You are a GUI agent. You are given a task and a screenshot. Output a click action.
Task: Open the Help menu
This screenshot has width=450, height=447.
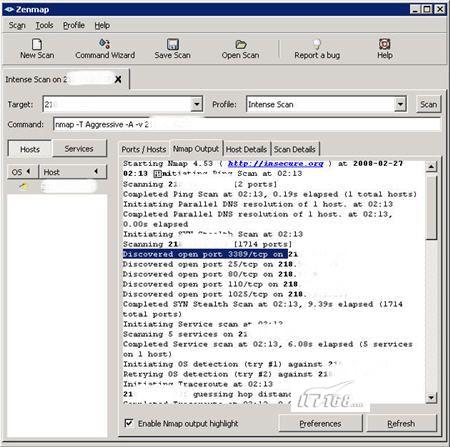pyautogui.click(x=102, y=25)
